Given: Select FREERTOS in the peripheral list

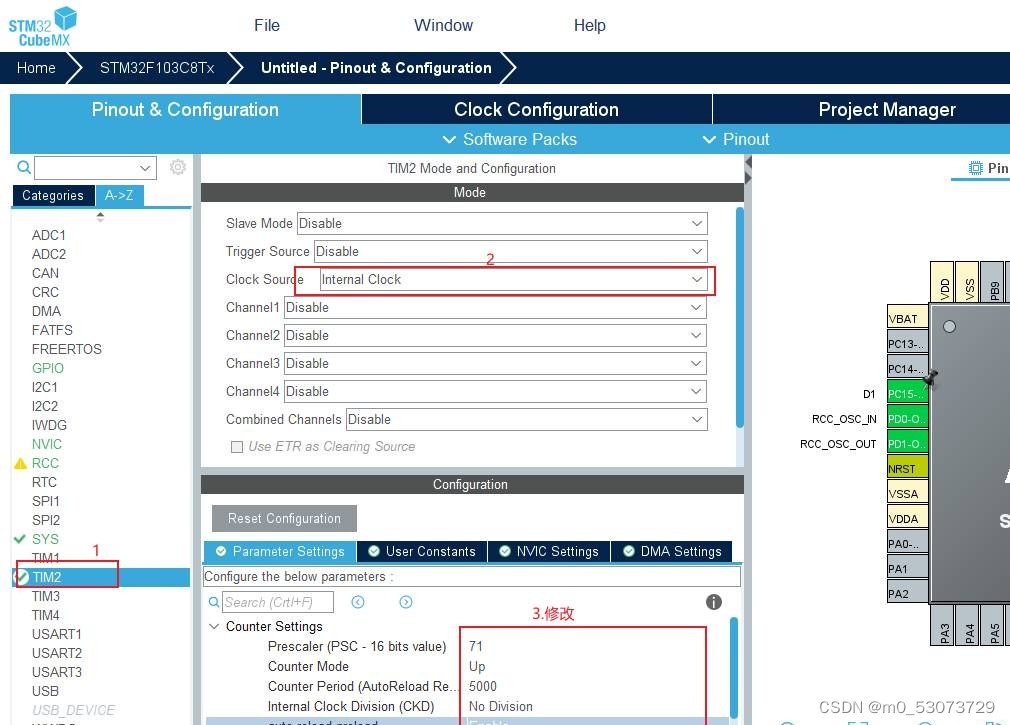Looking at the screenshot, I should click(66, 349).
